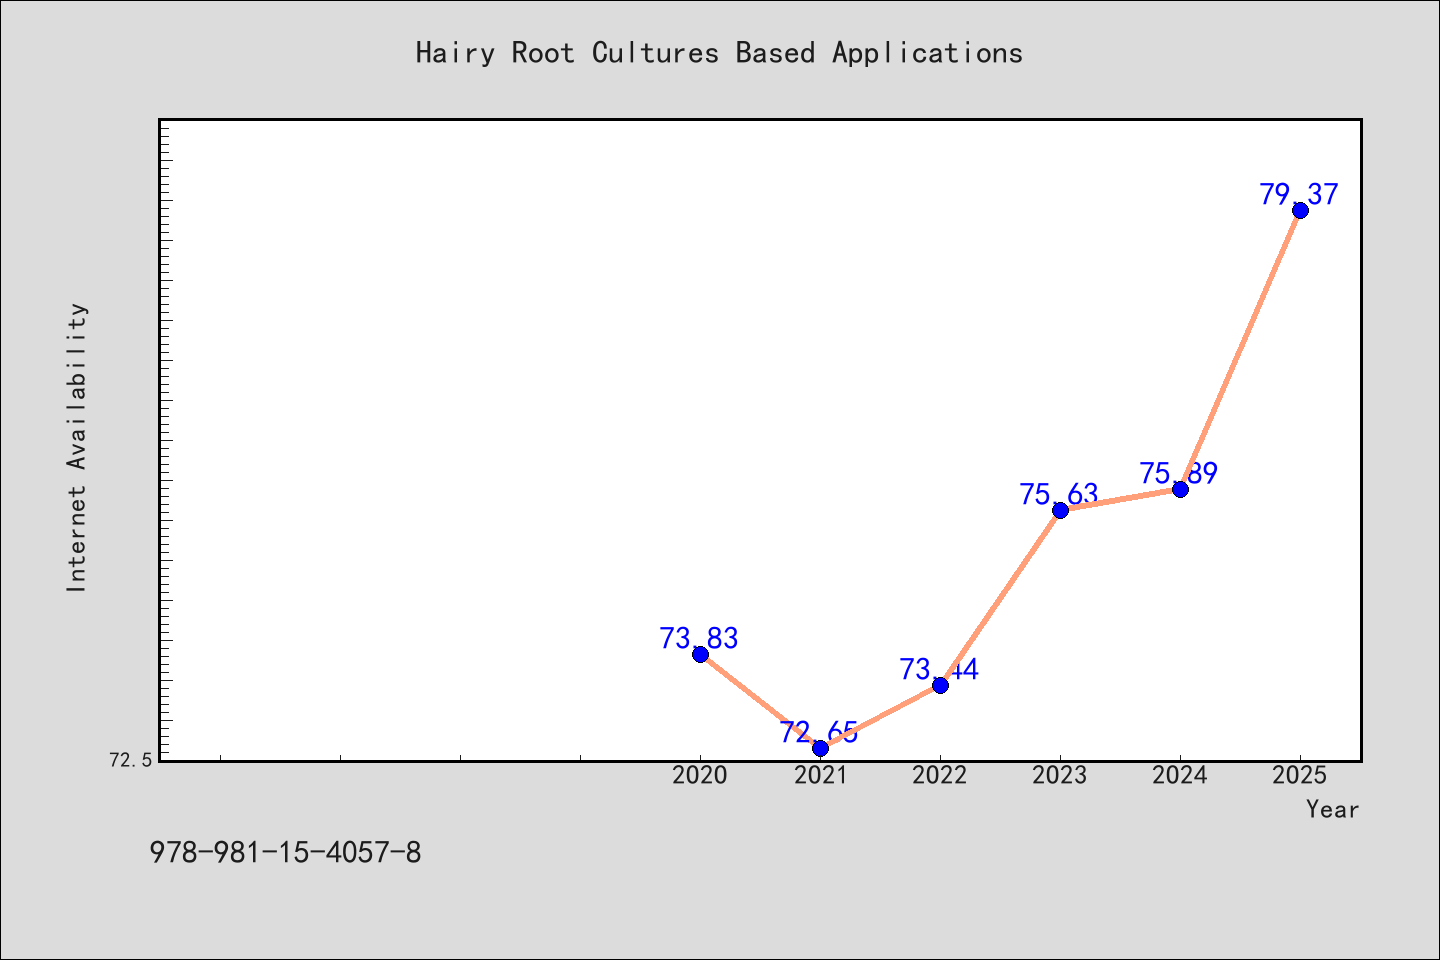Click the 75.63 data label
Screen dimensions: 1440x960
click(x=1059, y=494)
